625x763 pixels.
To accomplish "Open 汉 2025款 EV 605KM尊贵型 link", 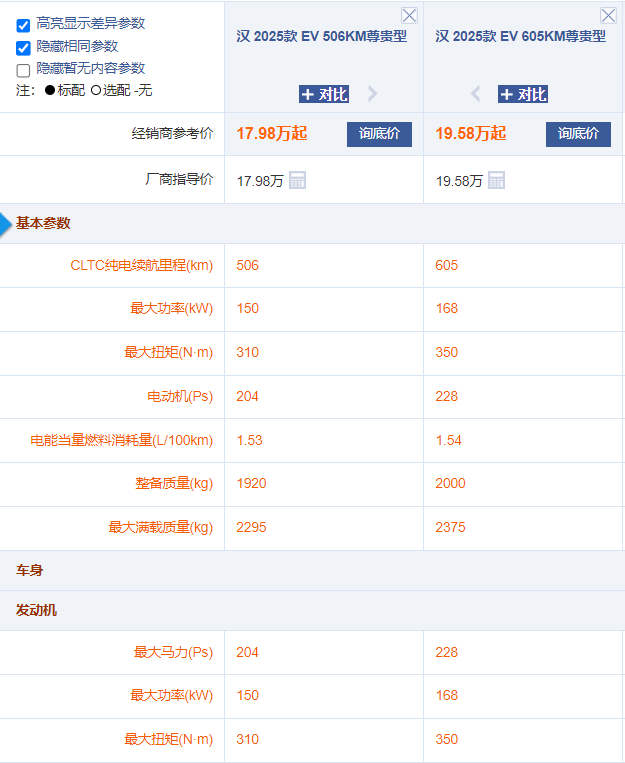I will pyautogui.click(x=520, y=36).
